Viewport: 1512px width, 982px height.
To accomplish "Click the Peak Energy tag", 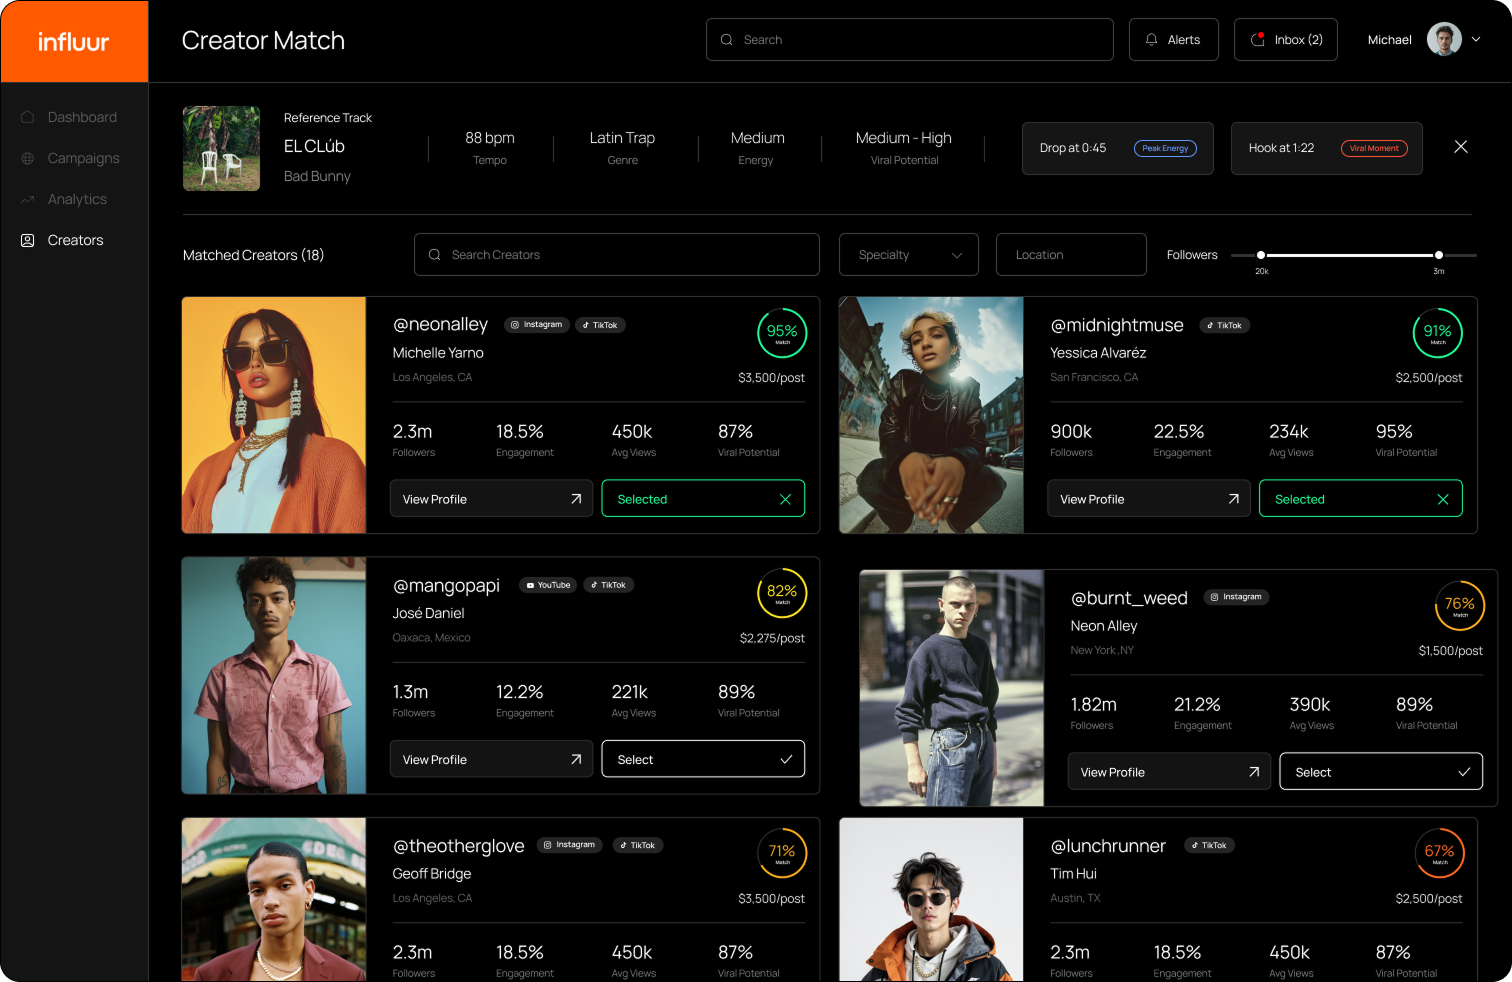I will [x=1165, y=148].
